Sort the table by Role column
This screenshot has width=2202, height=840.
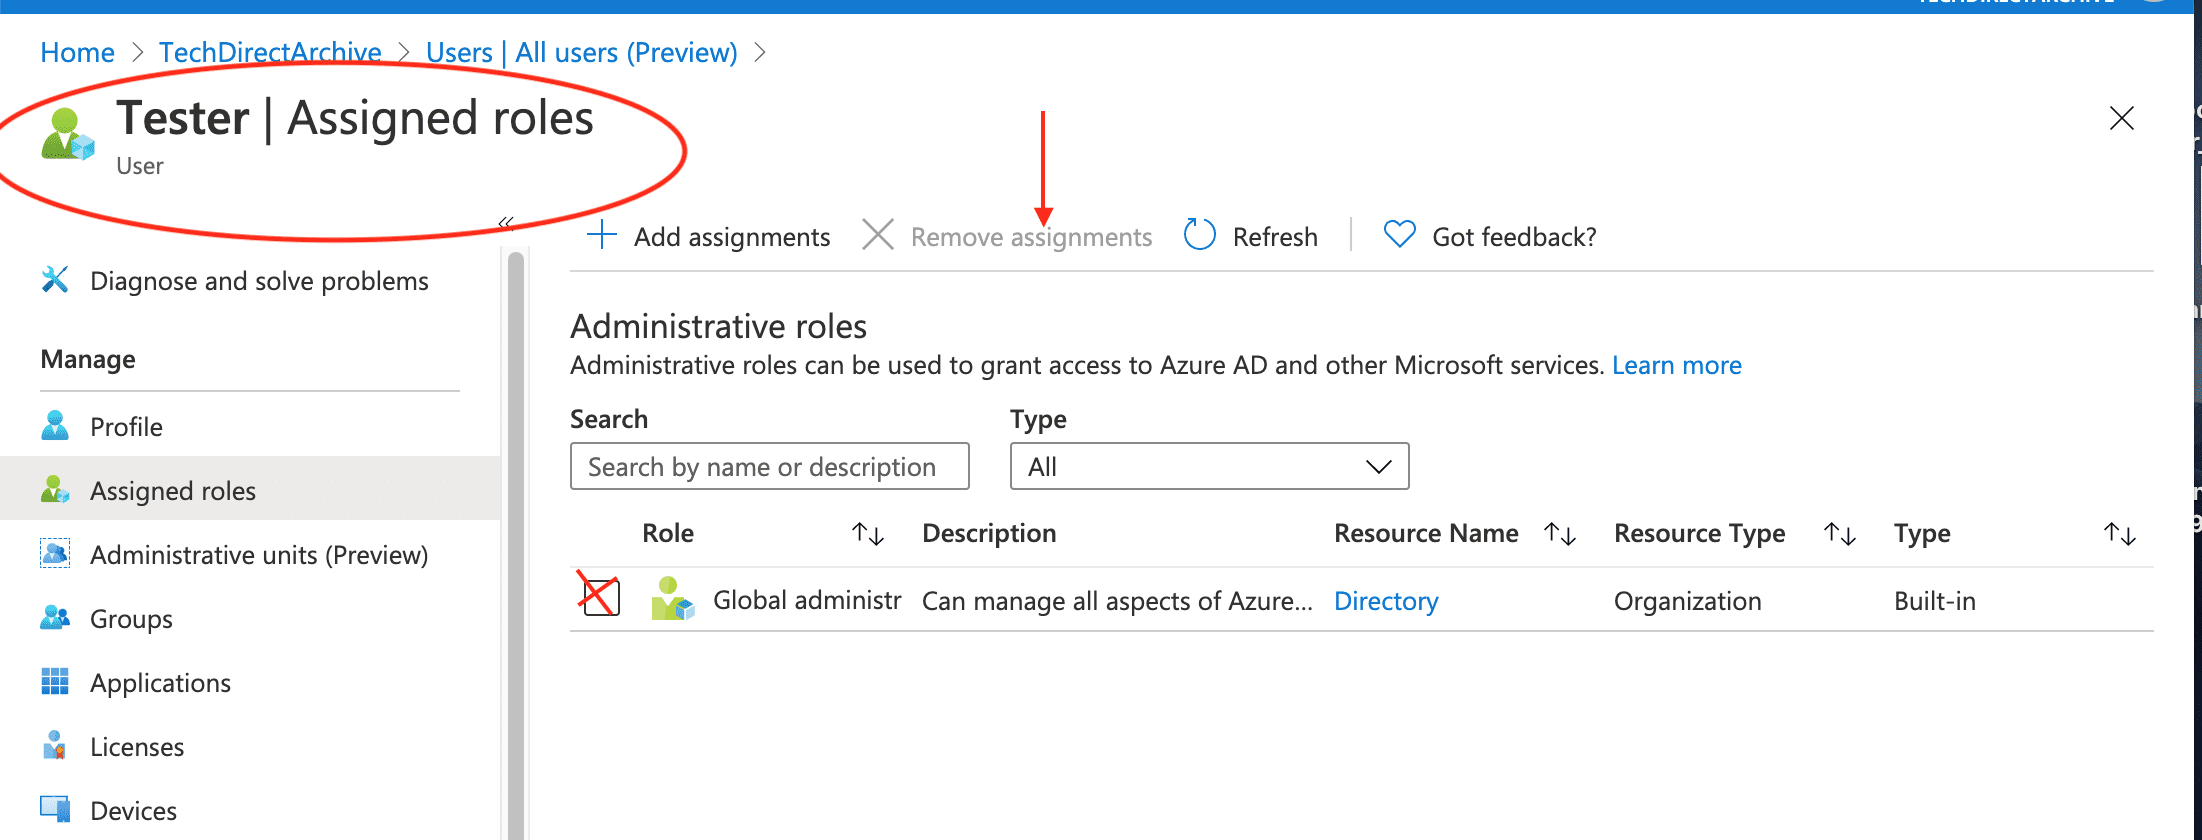coord(867,534)
